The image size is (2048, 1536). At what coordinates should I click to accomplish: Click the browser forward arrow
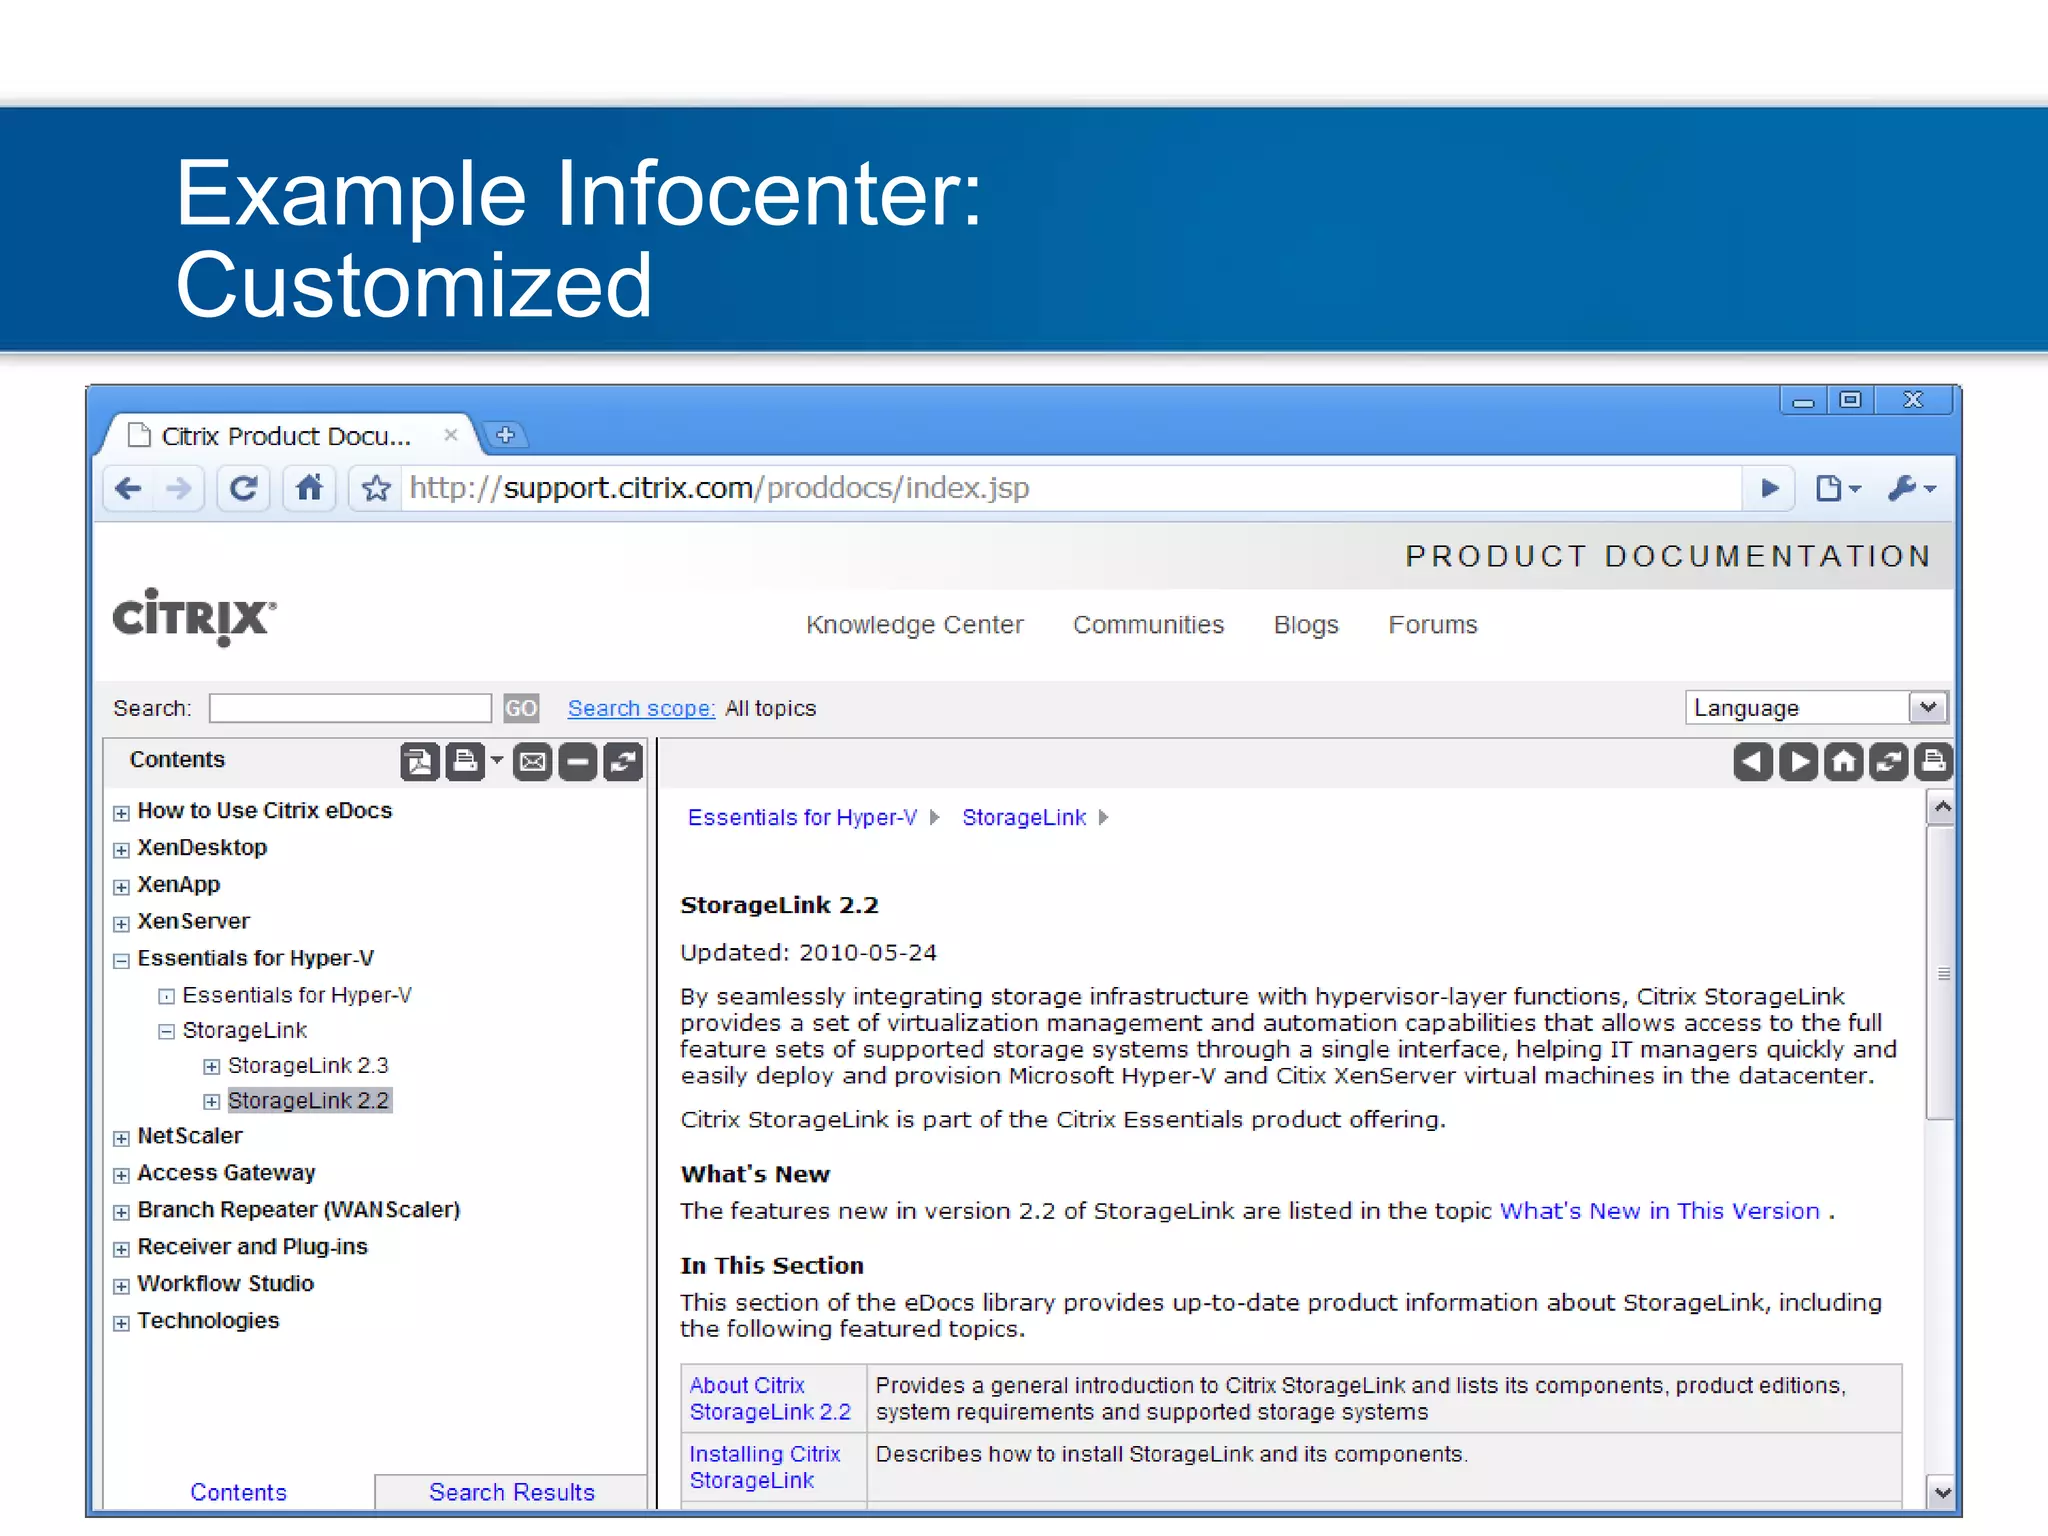[x=179, y=488]
